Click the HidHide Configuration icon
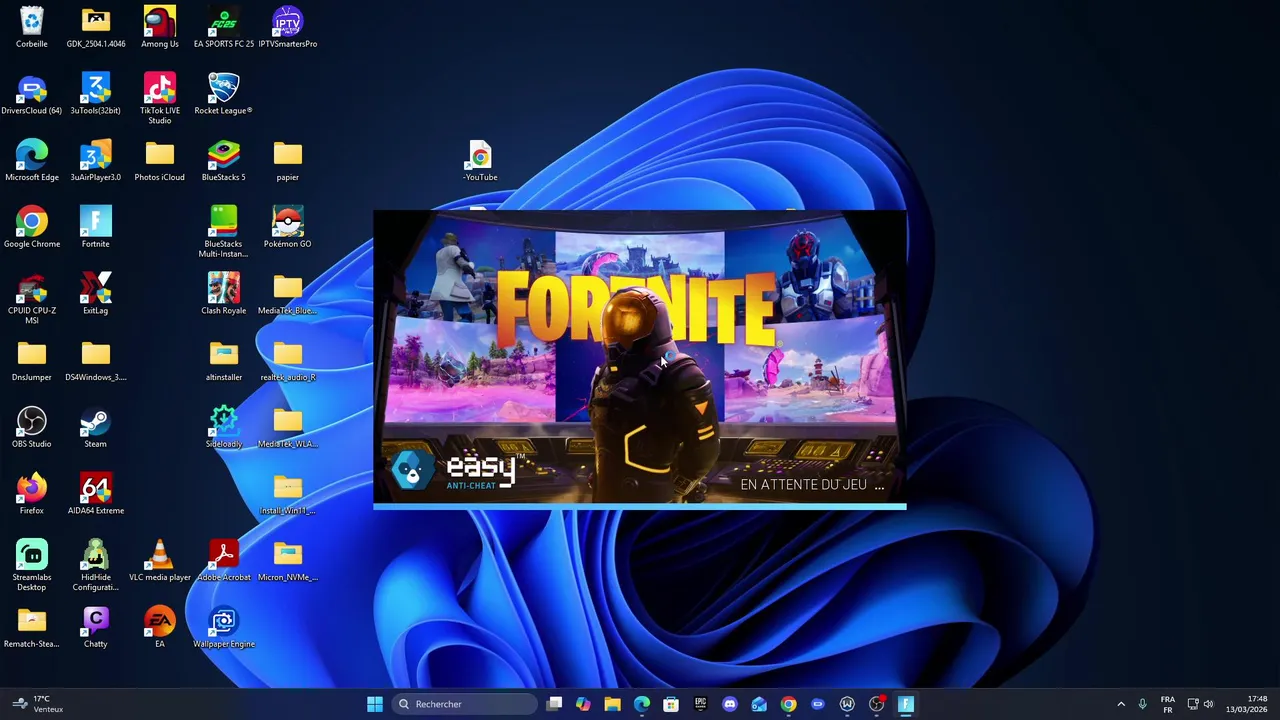Viewport: 1280px width, 720px height. click(x=96, y=565)
